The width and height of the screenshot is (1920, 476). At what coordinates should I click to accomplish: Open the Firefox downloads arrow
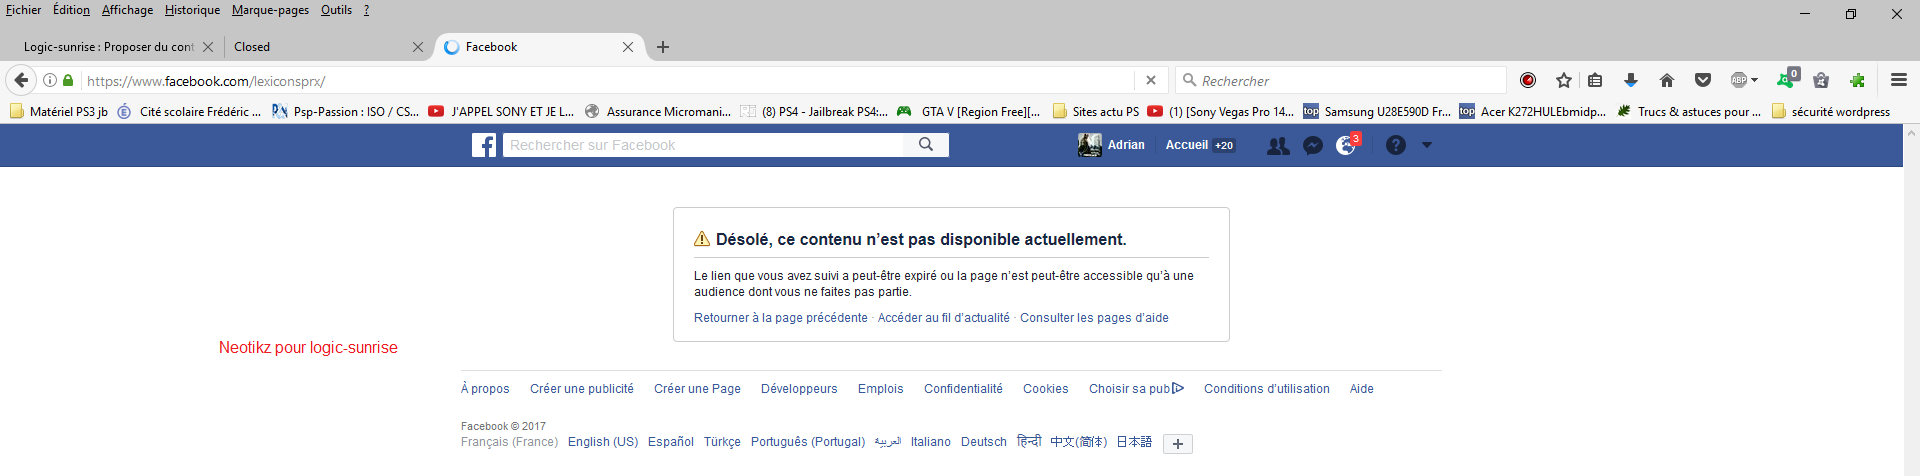coord(1631,81)
